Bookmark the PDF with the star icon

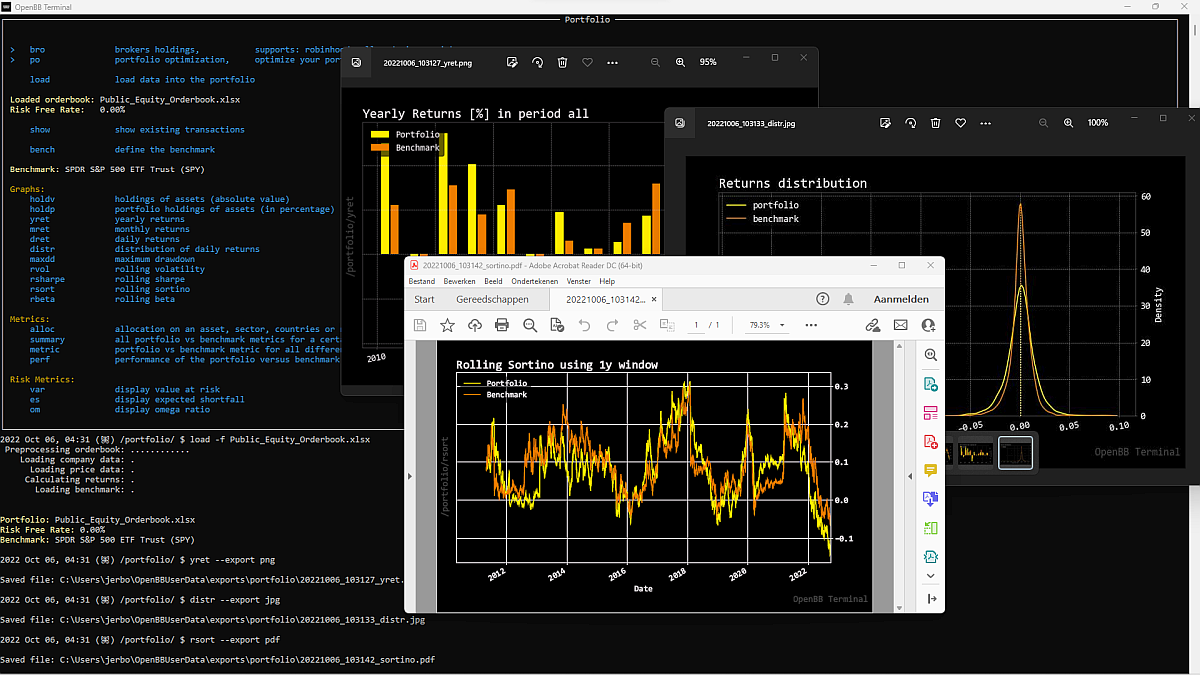(x=447, y=325)
